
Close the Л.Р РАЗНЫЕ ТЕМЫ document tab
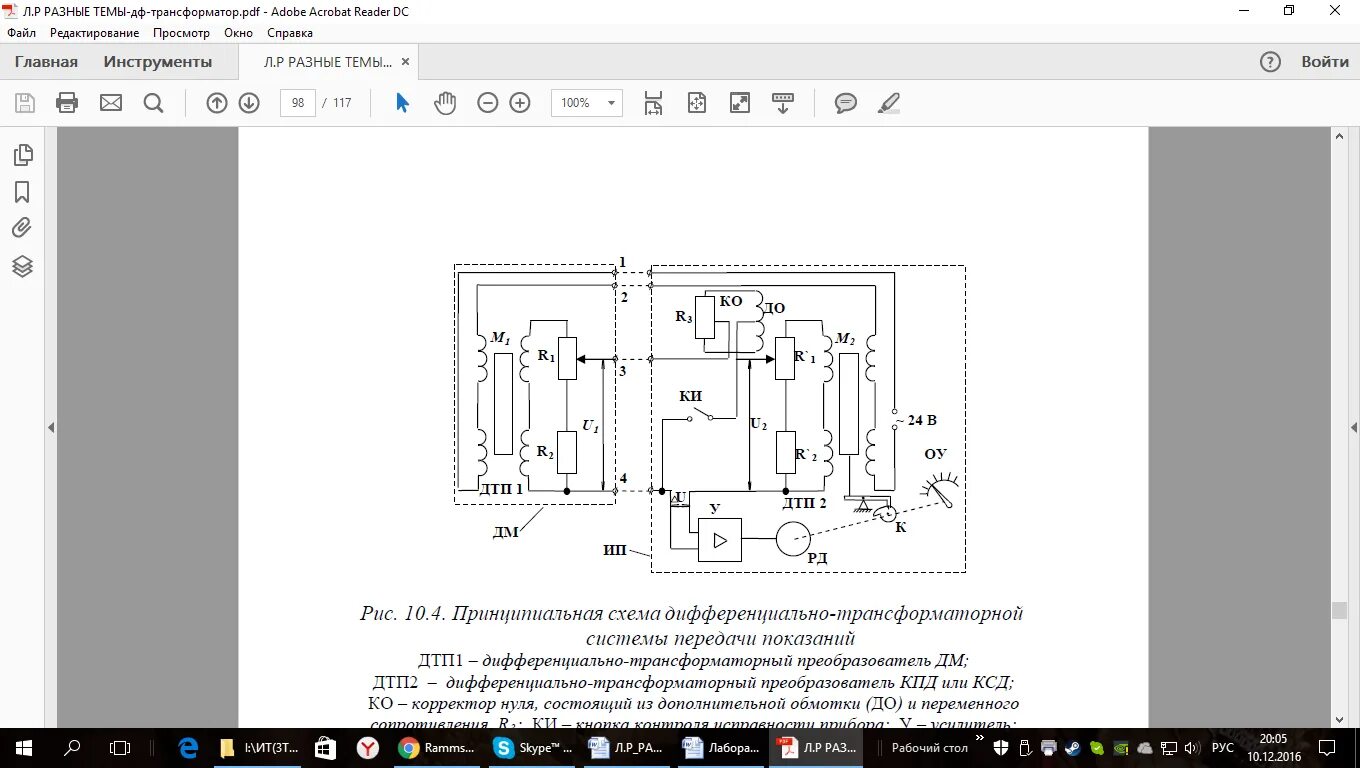point(405,62)
